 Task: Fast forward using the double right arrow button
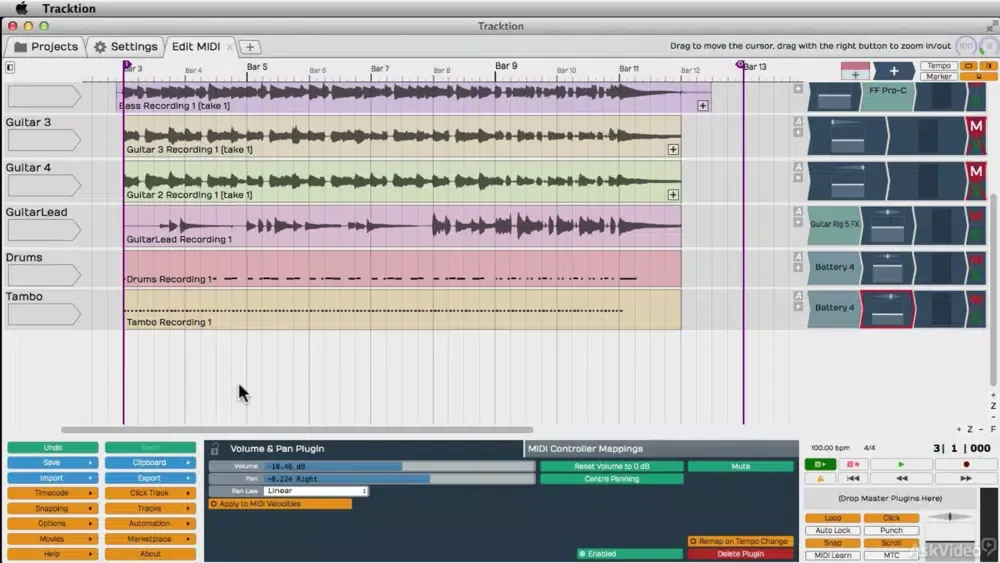pyautogui.click(x=966, y=478)
